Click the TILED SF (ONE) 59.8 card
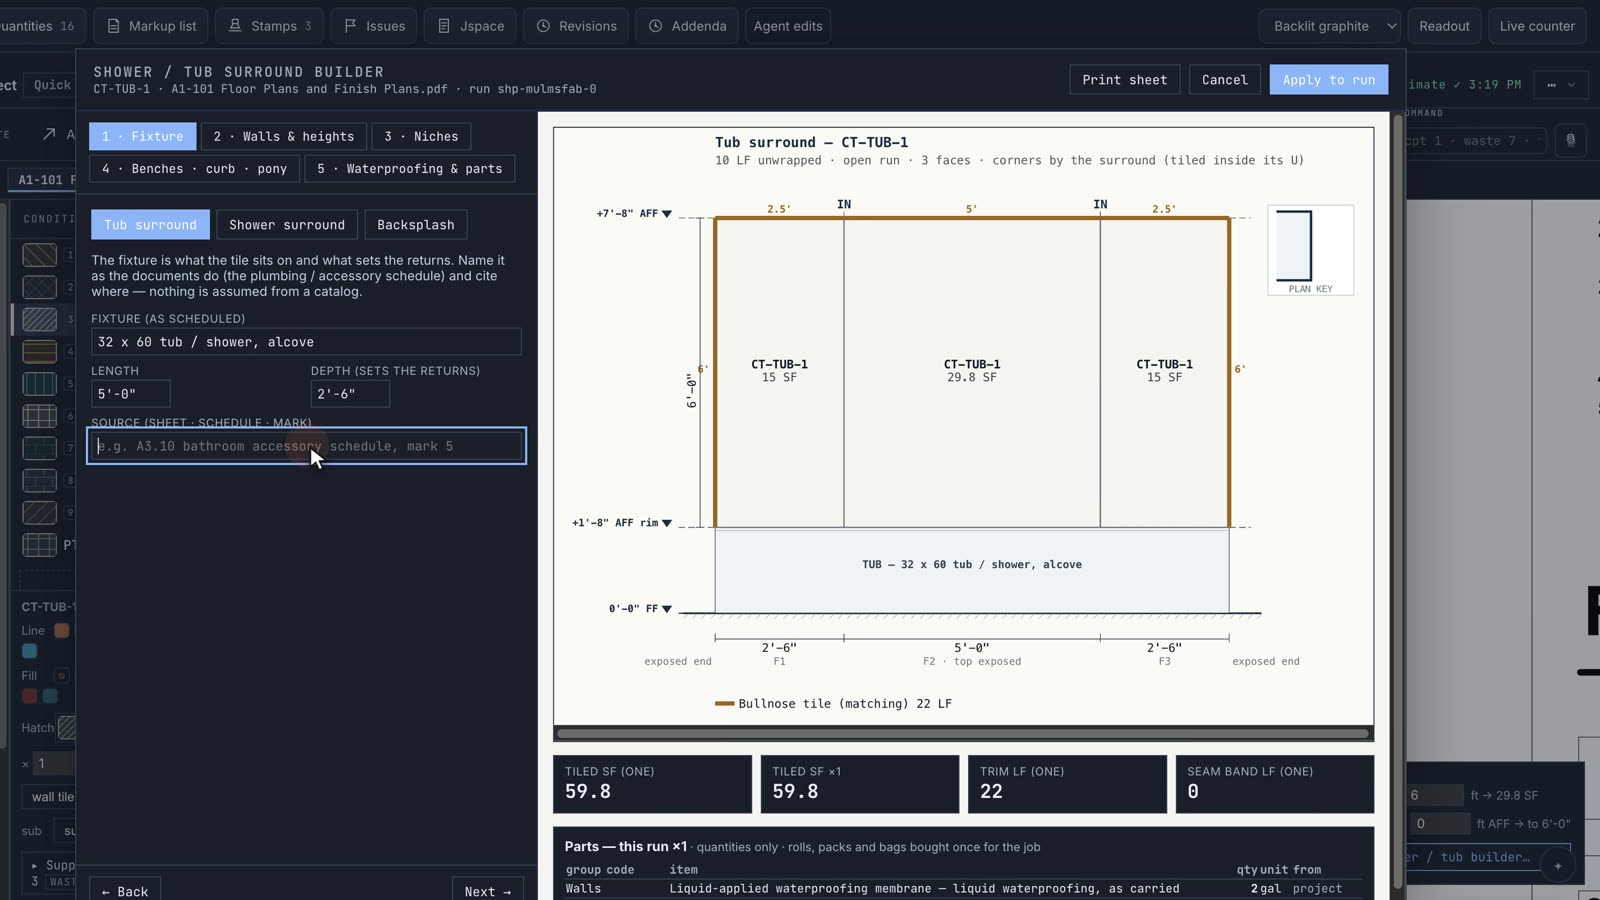Image resolution: width=1600 pixels, height=900 pixels. [652, 784]
